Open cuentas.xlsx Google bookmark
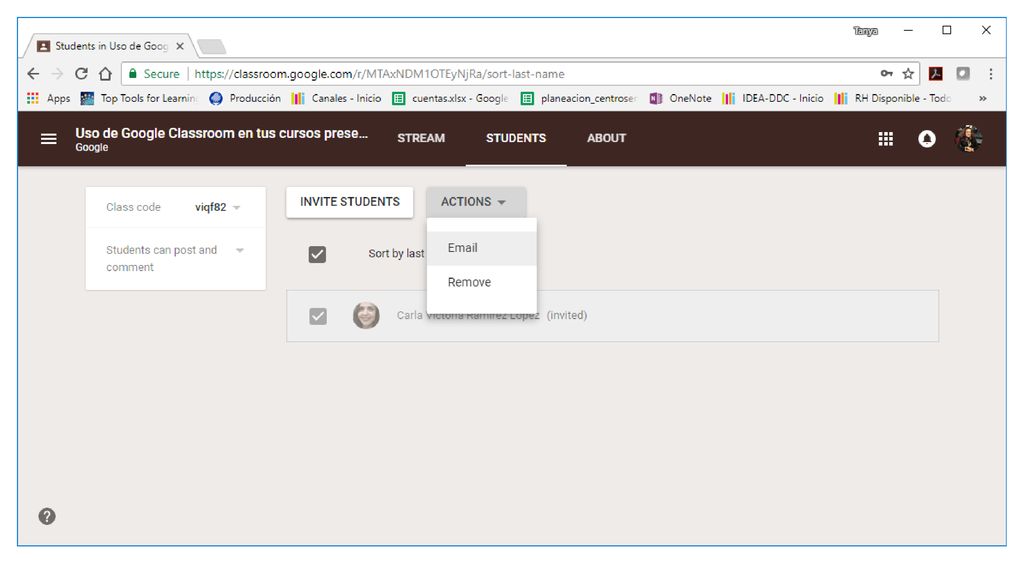1024x576 pixels. click(450, 98)
